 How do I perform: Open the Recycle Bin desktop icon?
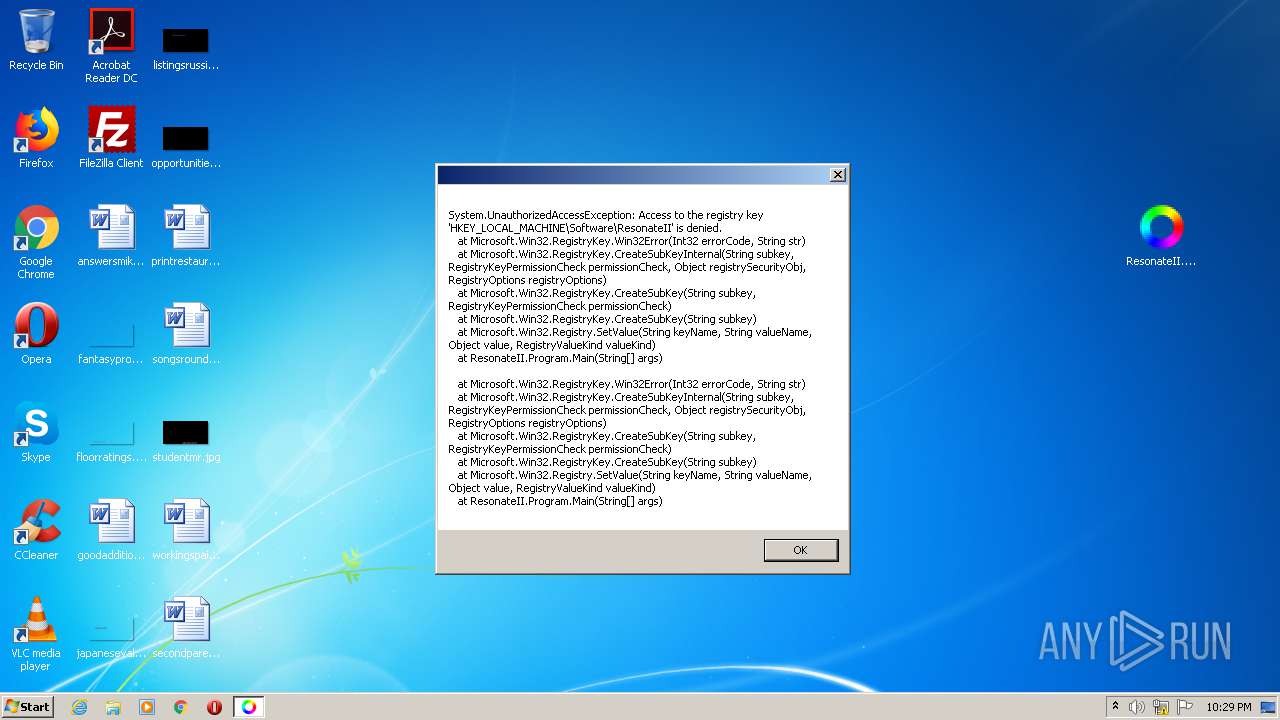36,40
